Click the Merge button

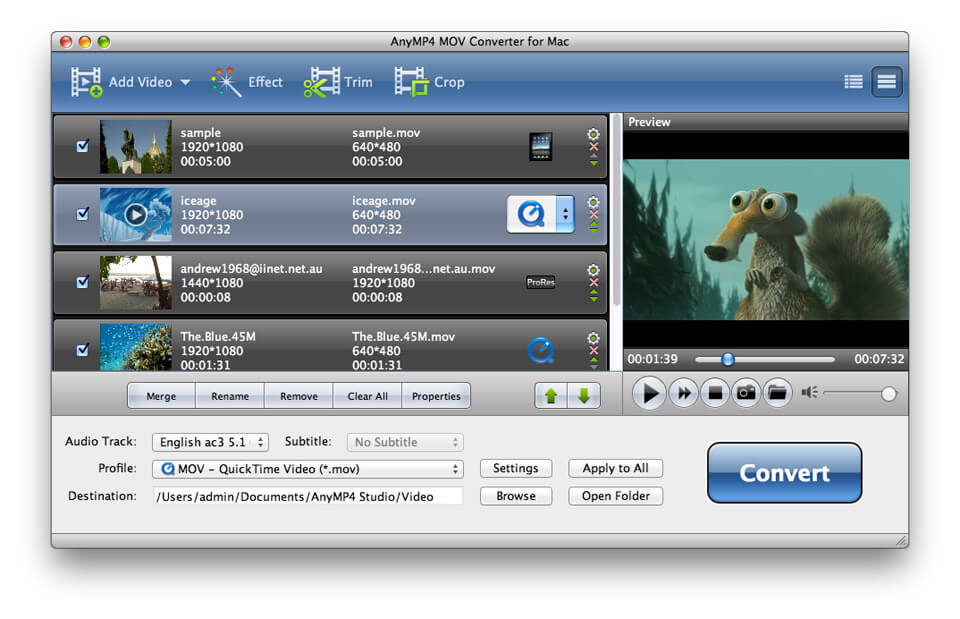click(161, 396)
